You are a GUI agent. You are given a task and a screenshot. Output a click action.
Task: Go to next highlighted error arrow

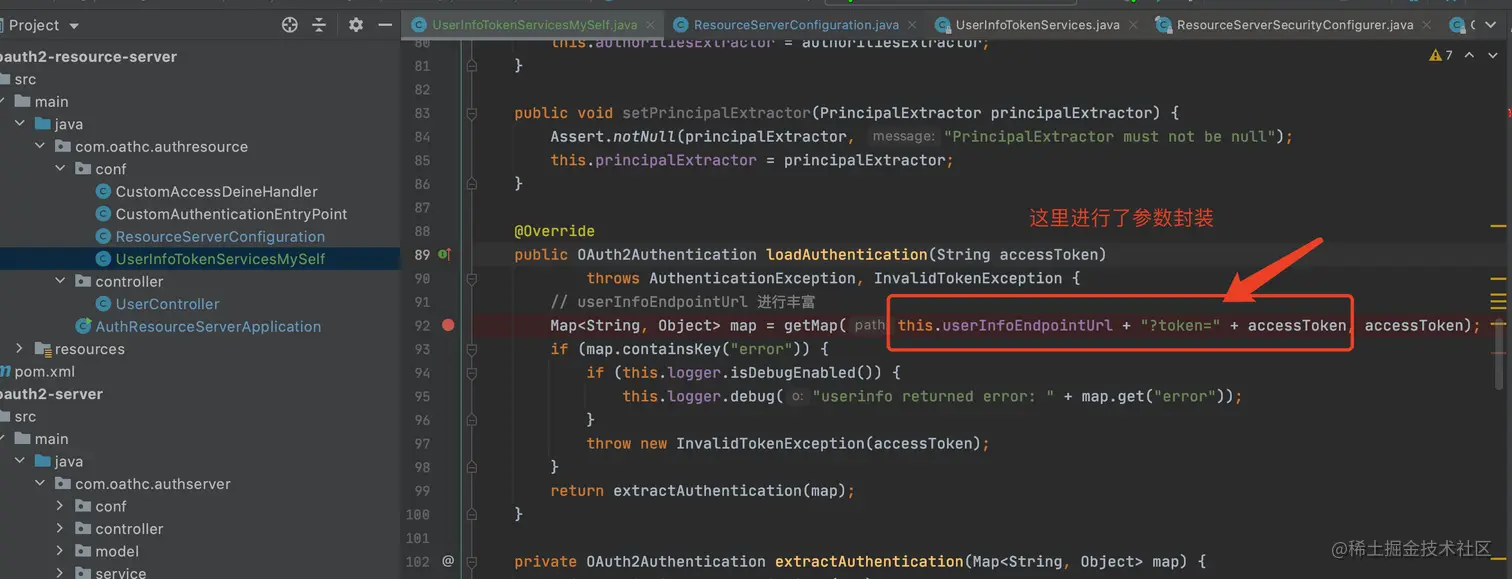click(1492, 55)
